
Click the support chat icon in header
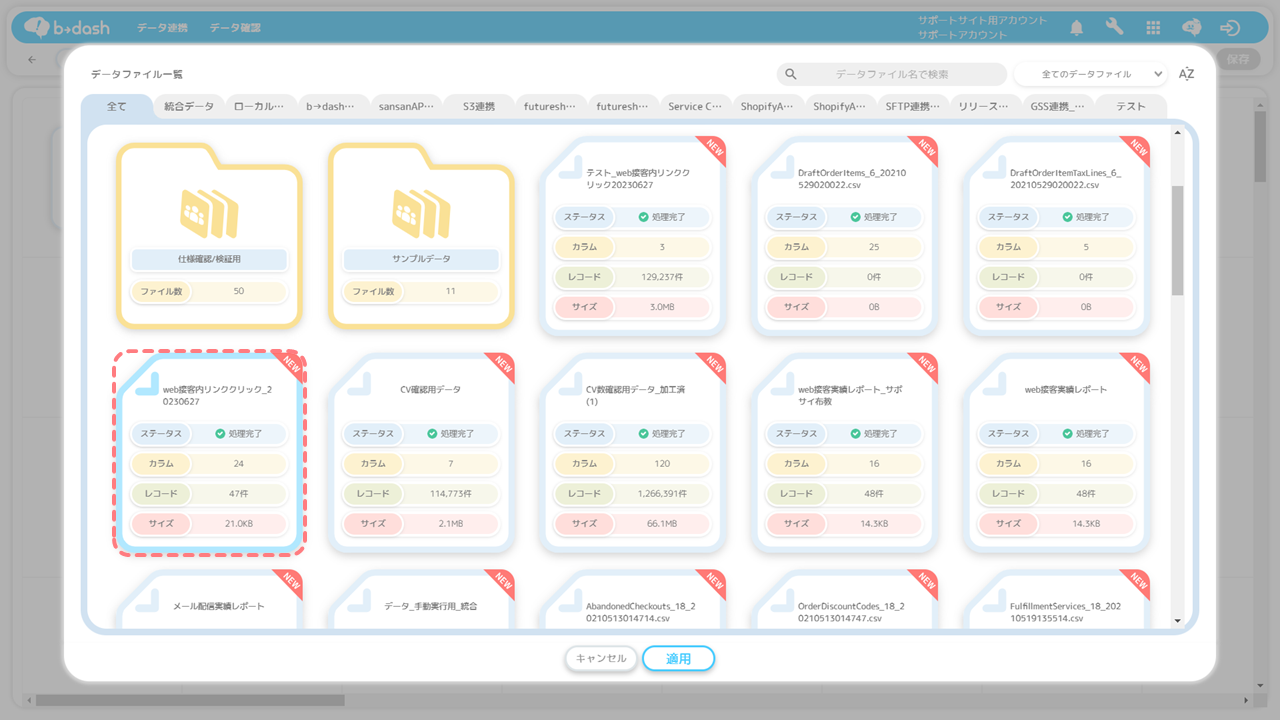(x=1191, y=28)
